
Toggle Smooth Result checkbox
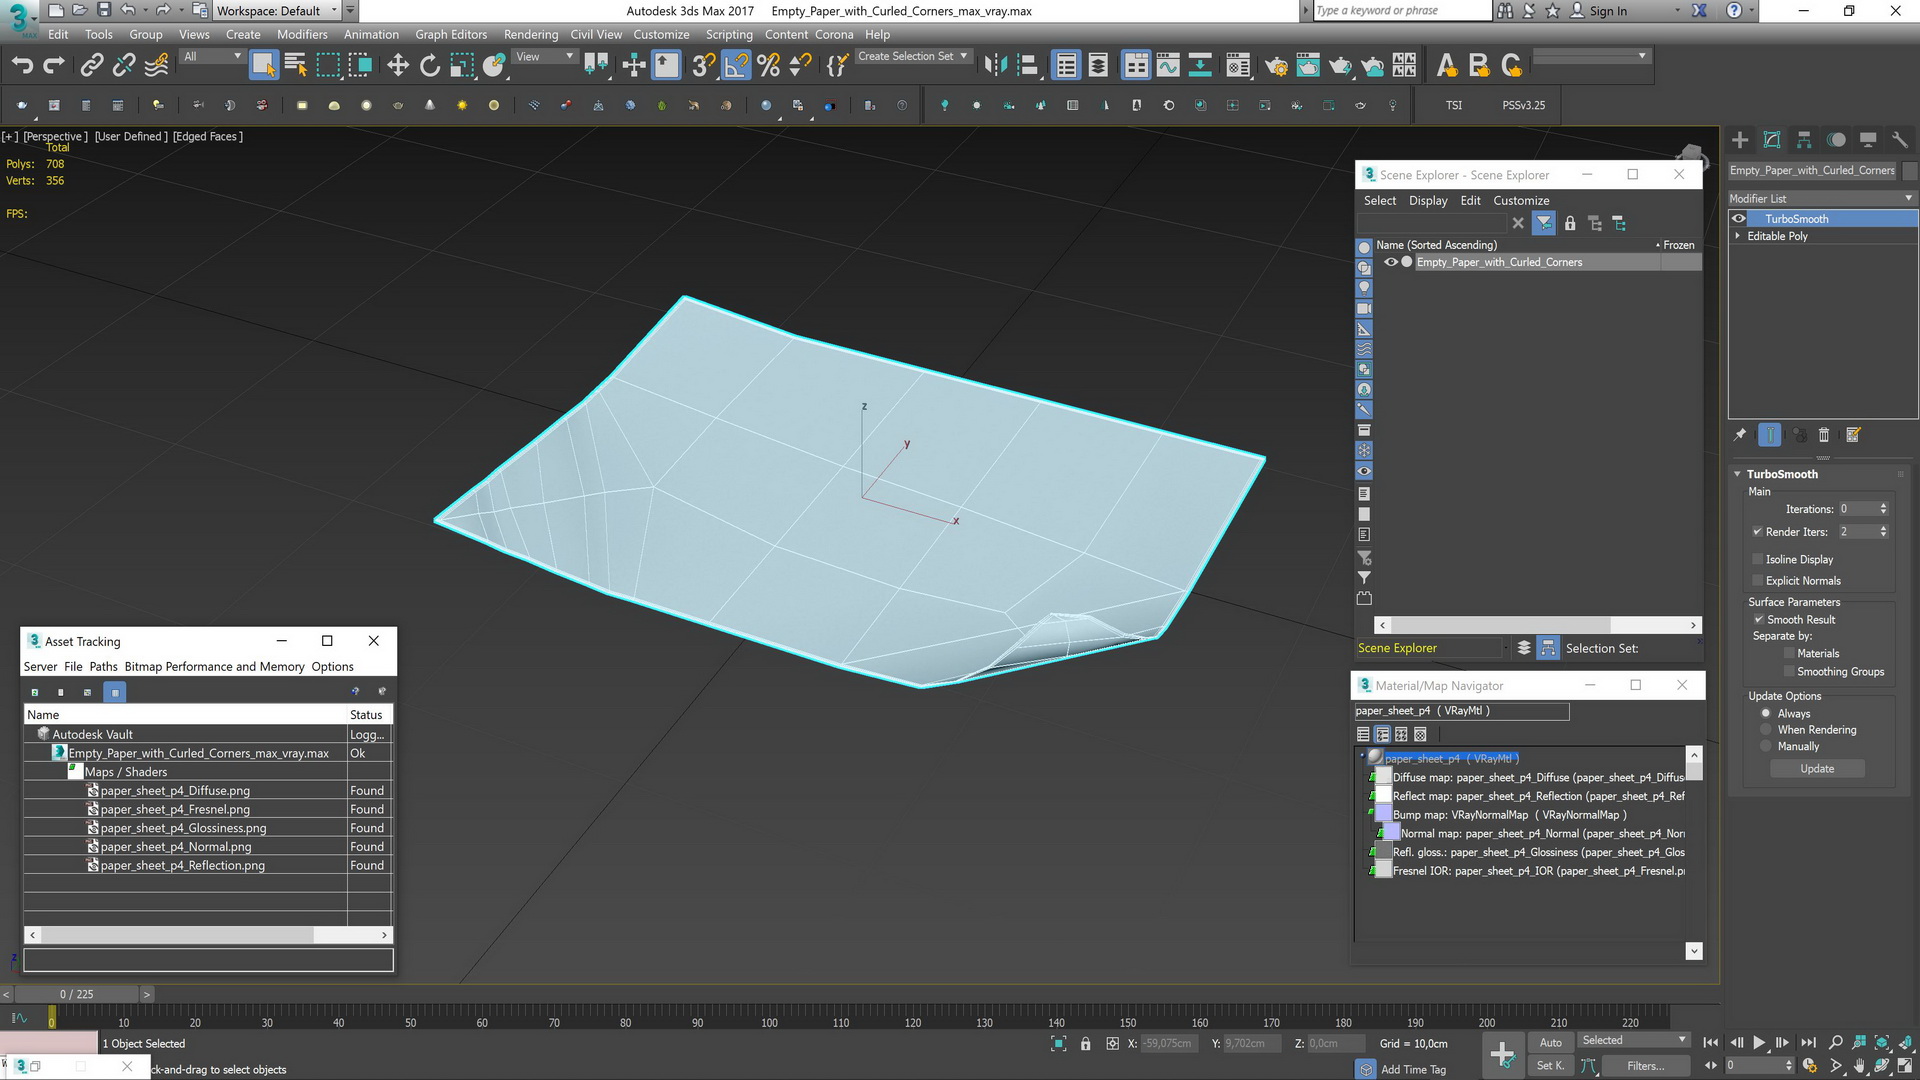1759,620
